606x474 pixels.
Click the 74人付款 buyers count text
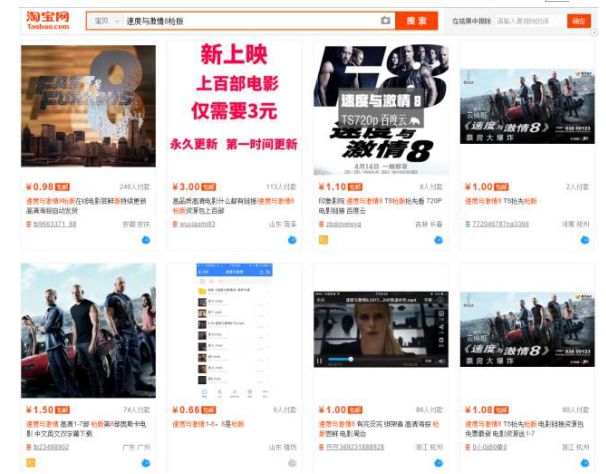tap(136, 410)
